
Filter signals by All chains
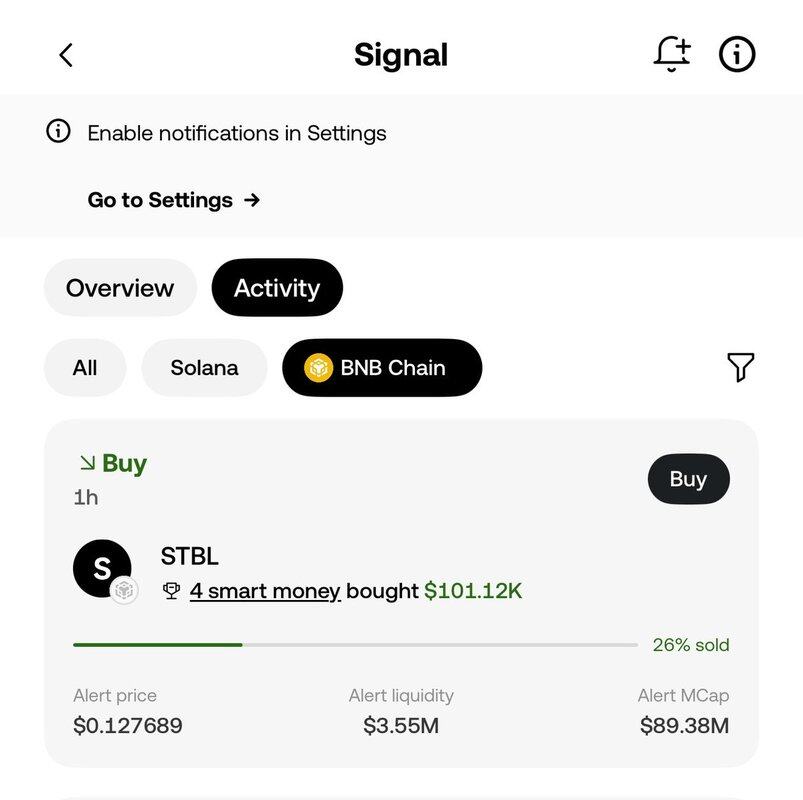(85, 368)
